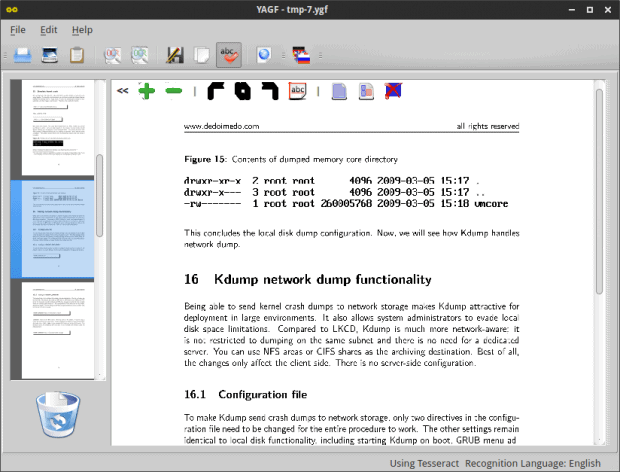Zoom out with the green minus icon

[x=174, y=91]
